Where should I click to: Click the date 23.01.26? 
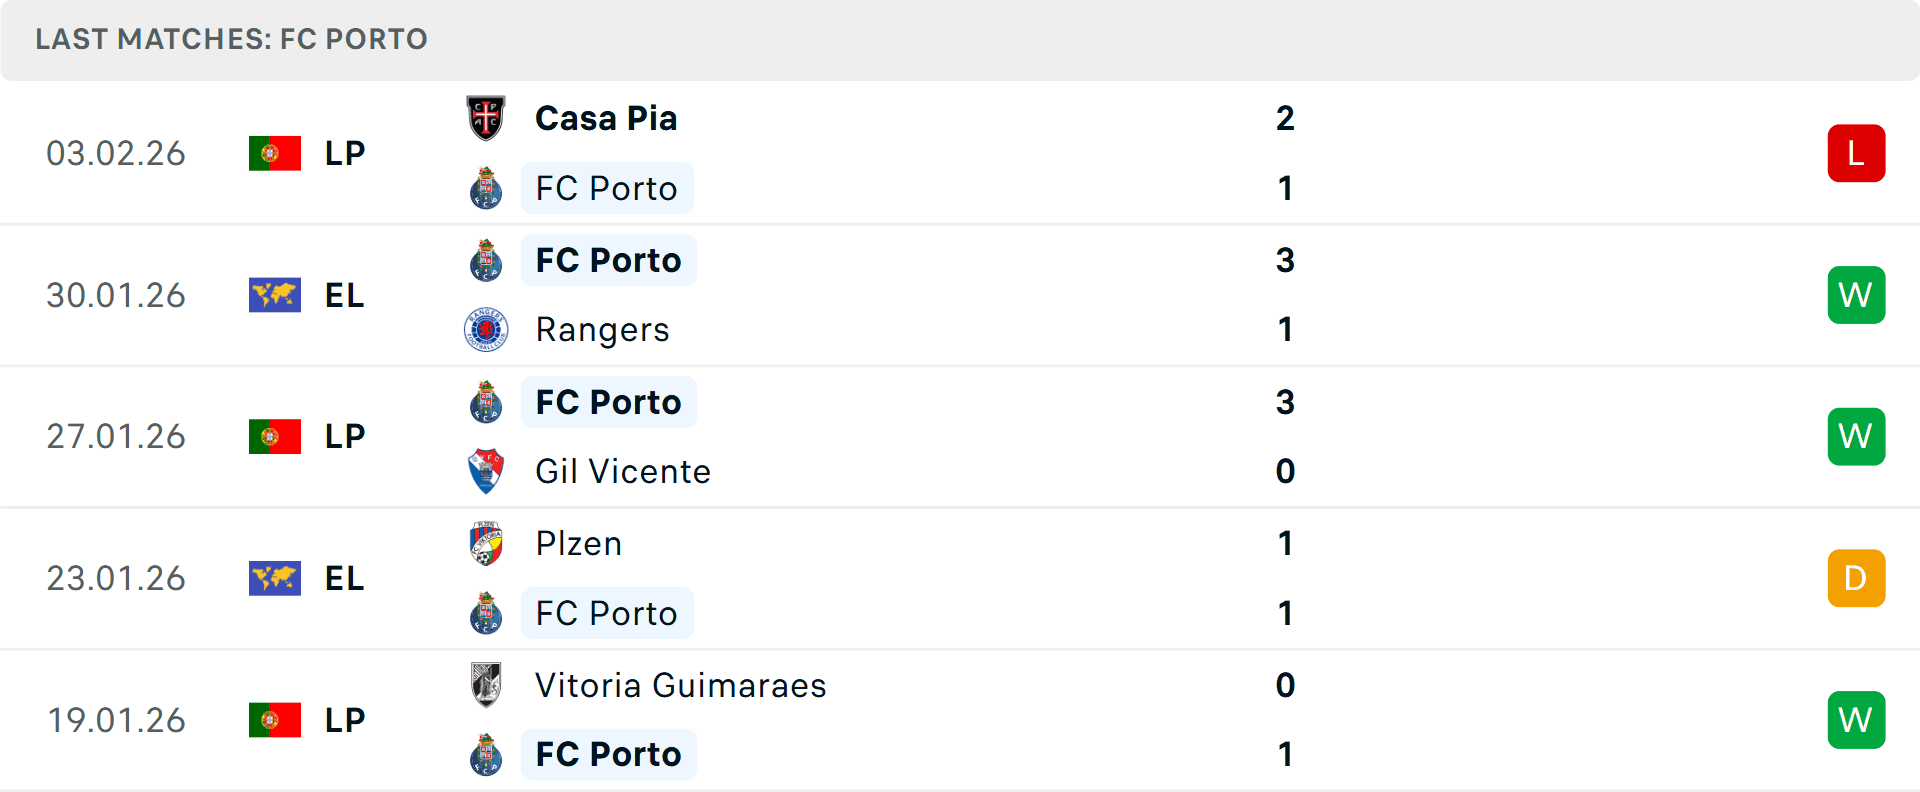pos(116,578)
